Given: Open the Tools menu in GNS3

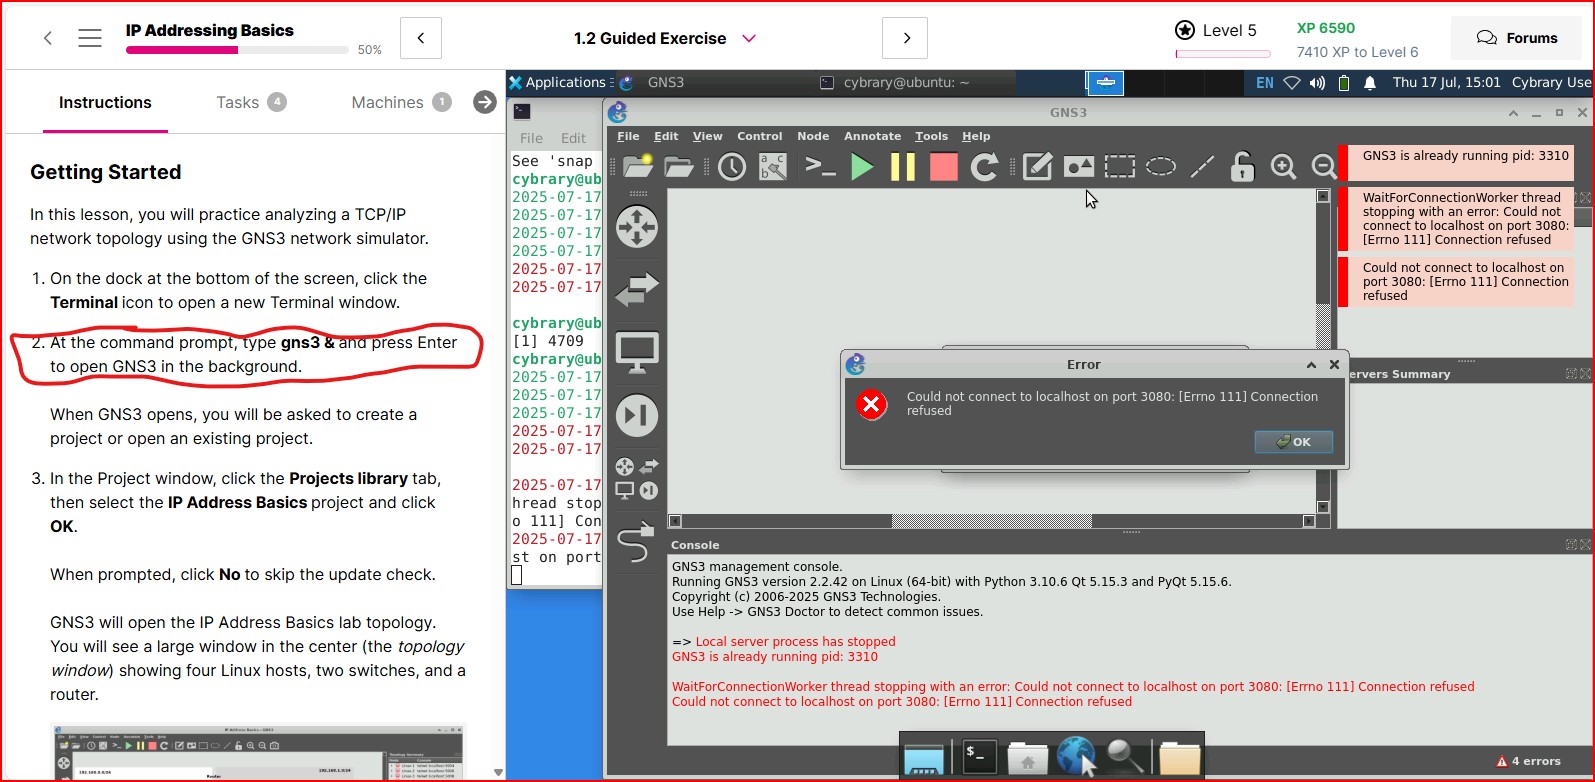Looking at the screenshot, I should 930,136.
